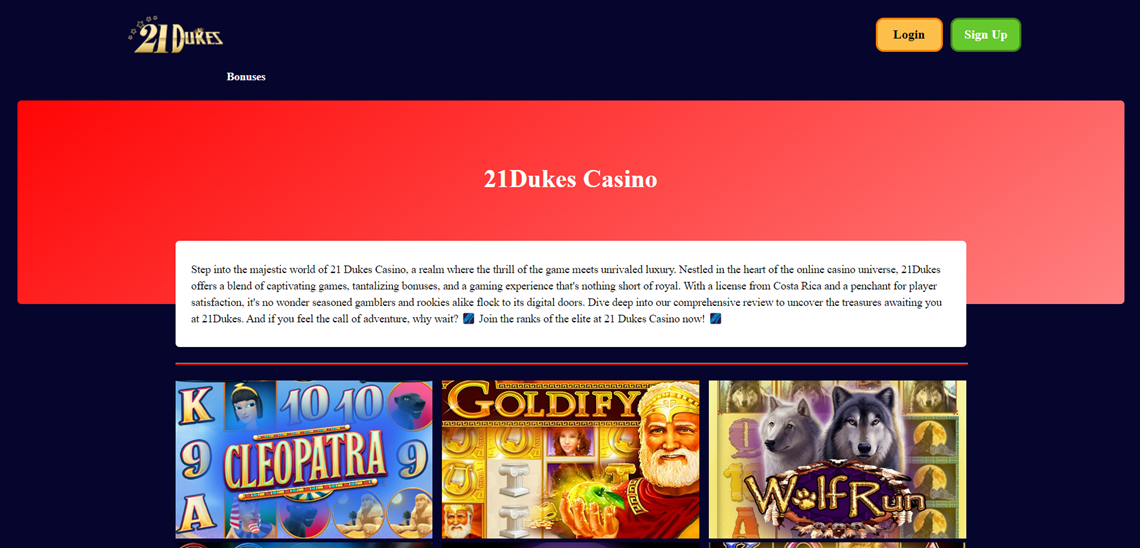Click the white wolf in Wolf Run
The width and height of the screenshot is (1140, 548).
[x=787, y=429]
